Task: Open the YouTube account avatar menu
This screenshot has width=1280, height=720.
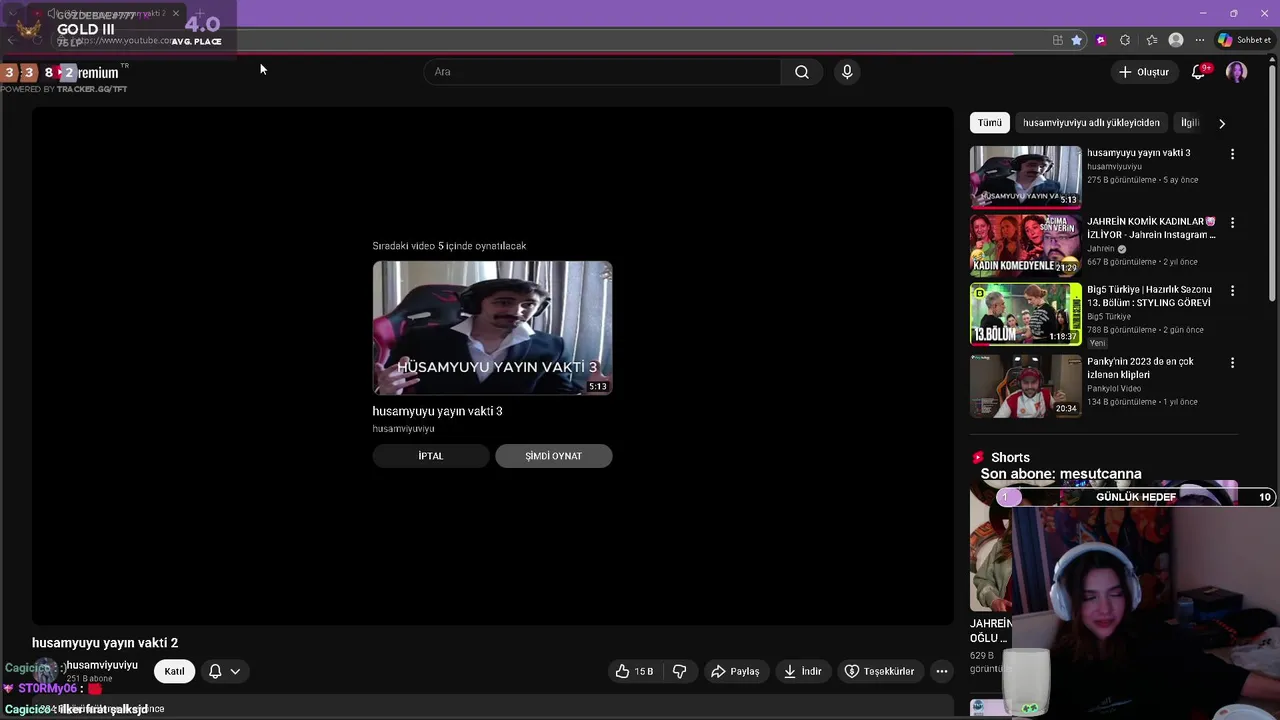Action: pyautogui.click(x=1237, y=72)
